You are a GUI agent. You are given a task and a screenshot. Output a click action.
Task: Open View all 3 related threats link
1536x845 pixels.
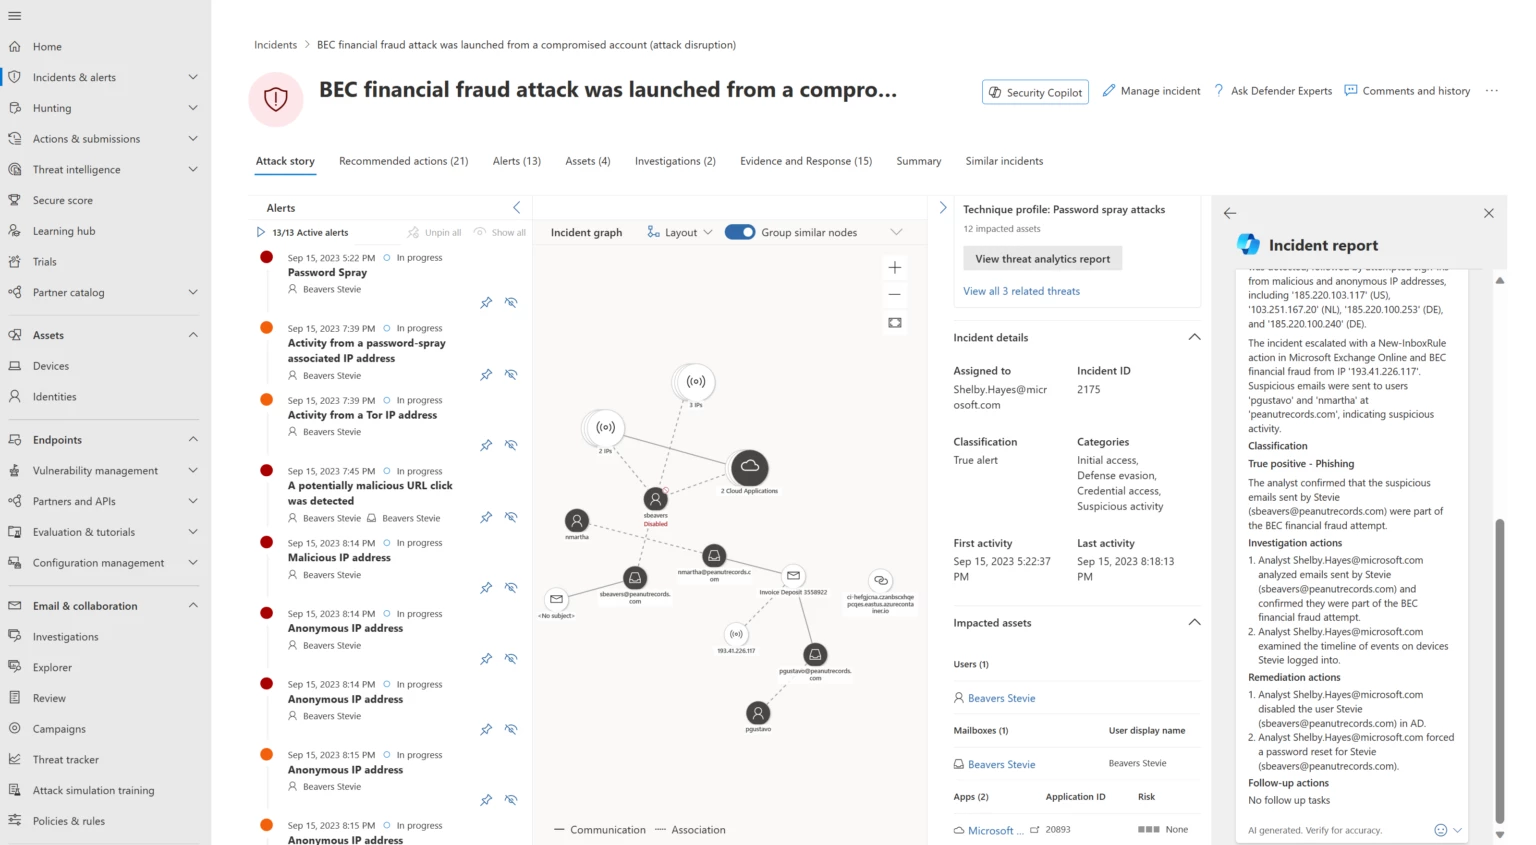point(1021,291)
